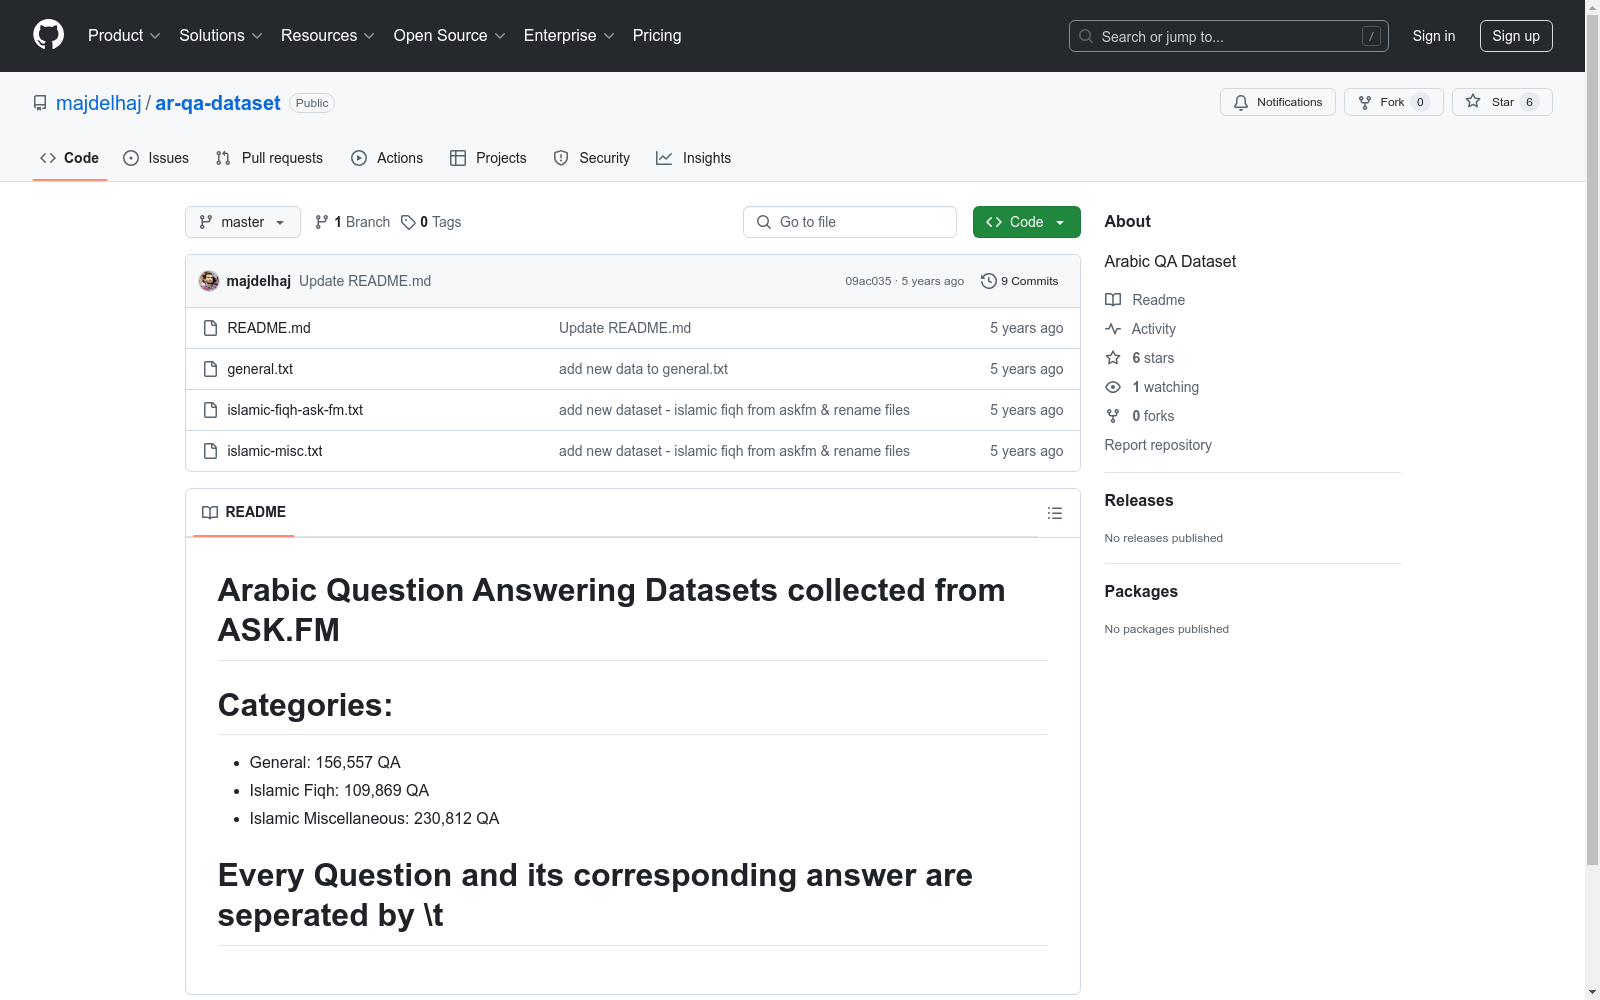Open the Pull requests tab
Screen dimensions: 1600x1000
(269, 158)
